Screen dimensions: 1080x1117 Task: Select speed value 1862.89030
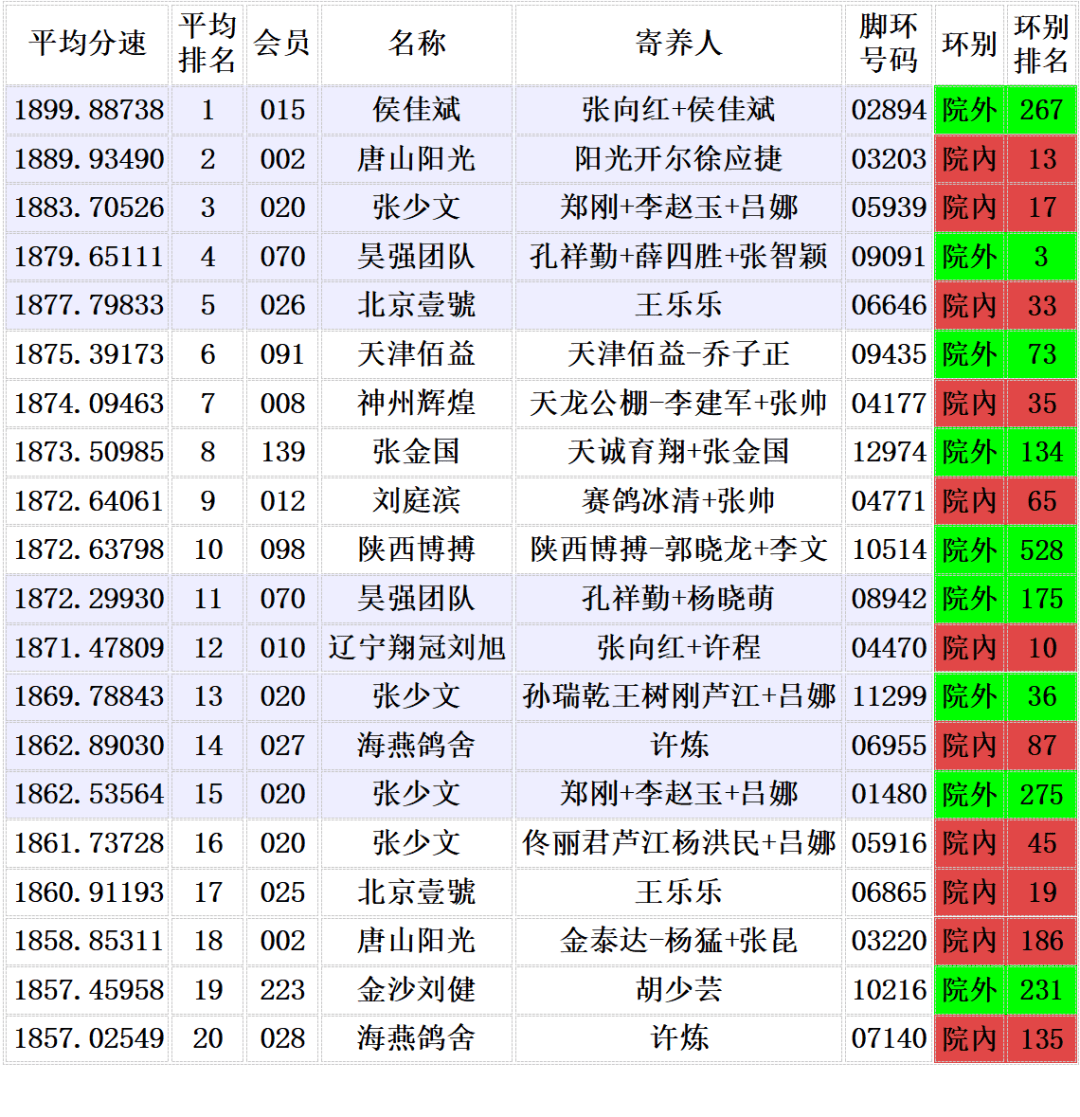[x=88, y=746]
